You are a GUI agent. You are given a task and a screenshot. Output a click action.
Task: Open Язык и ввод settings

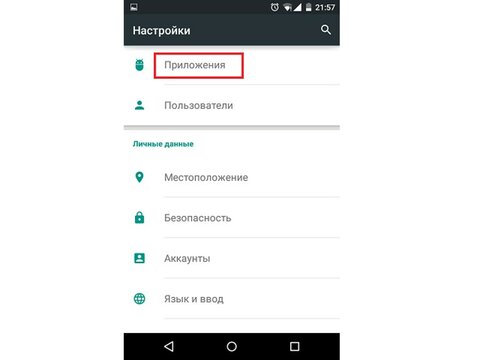pos(232,299)
